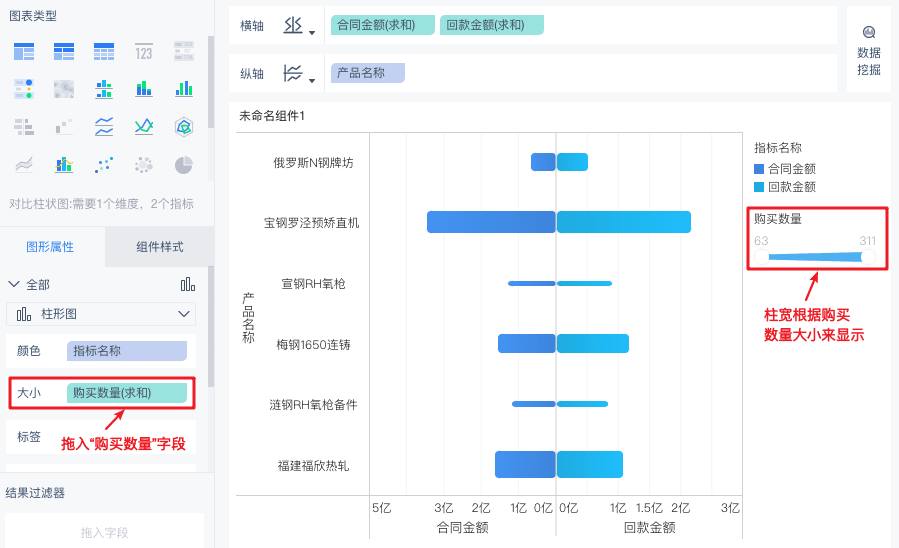Screen dimensions: 899x548
Task: Select the contrast bar chart icon
Action: pyautogui.click(x=24, y=126)
